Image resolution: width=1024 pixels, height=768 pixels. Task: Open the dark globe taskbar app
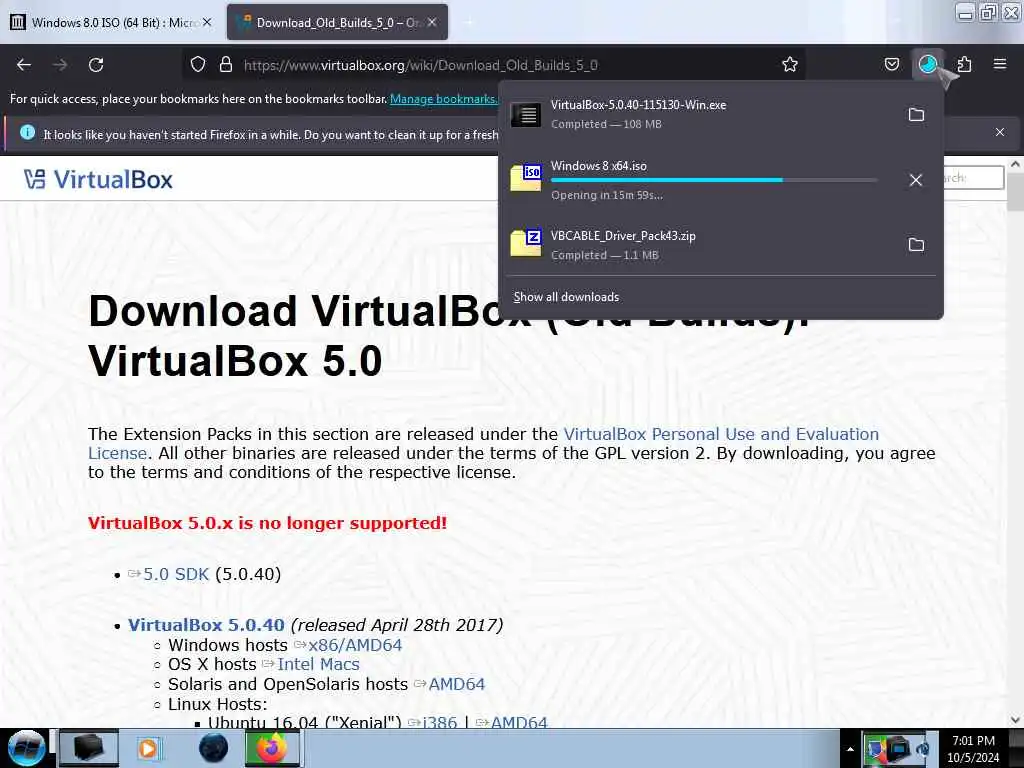point(213,748)
